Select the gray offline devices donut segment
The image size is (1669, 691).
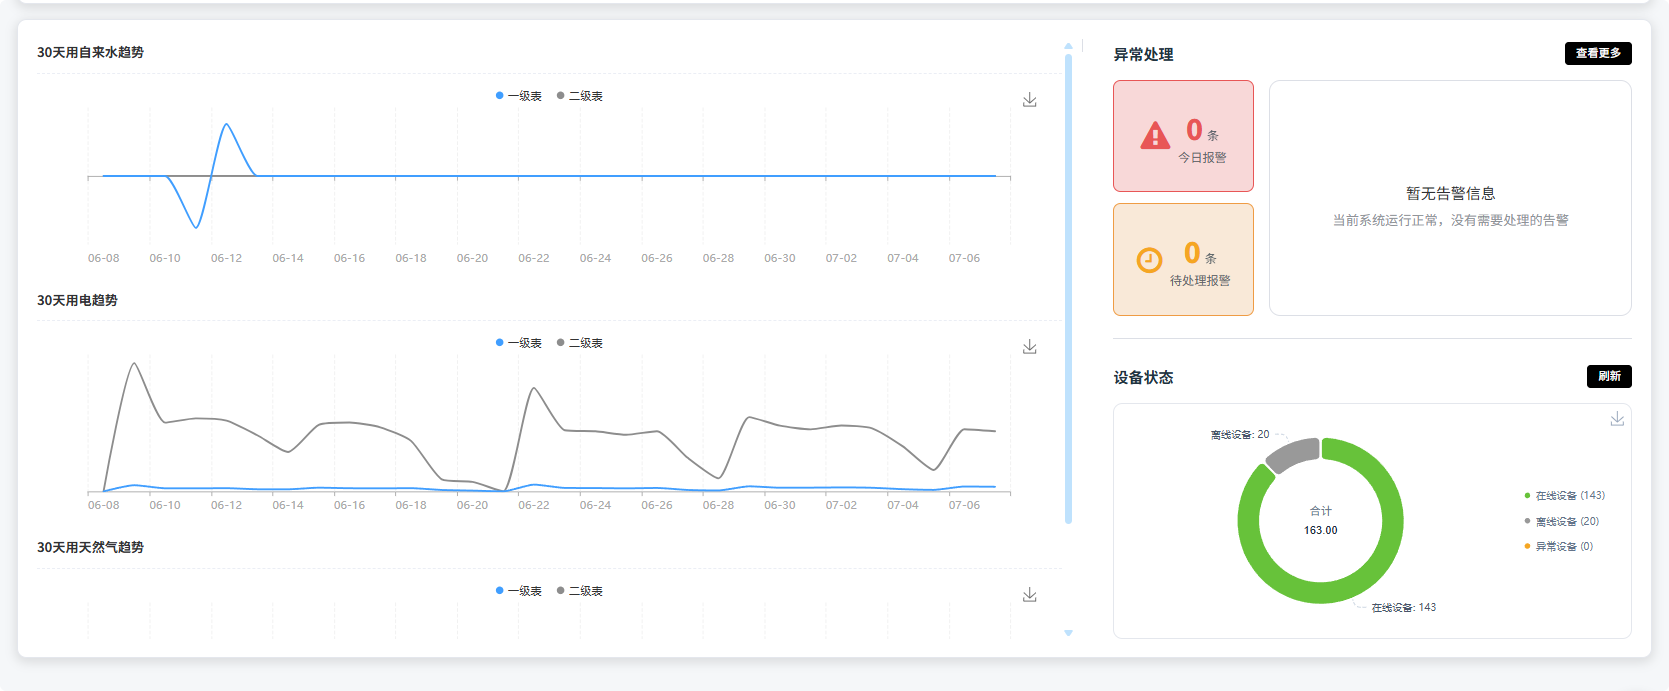pyautogui.click(x=1293, y=455)
